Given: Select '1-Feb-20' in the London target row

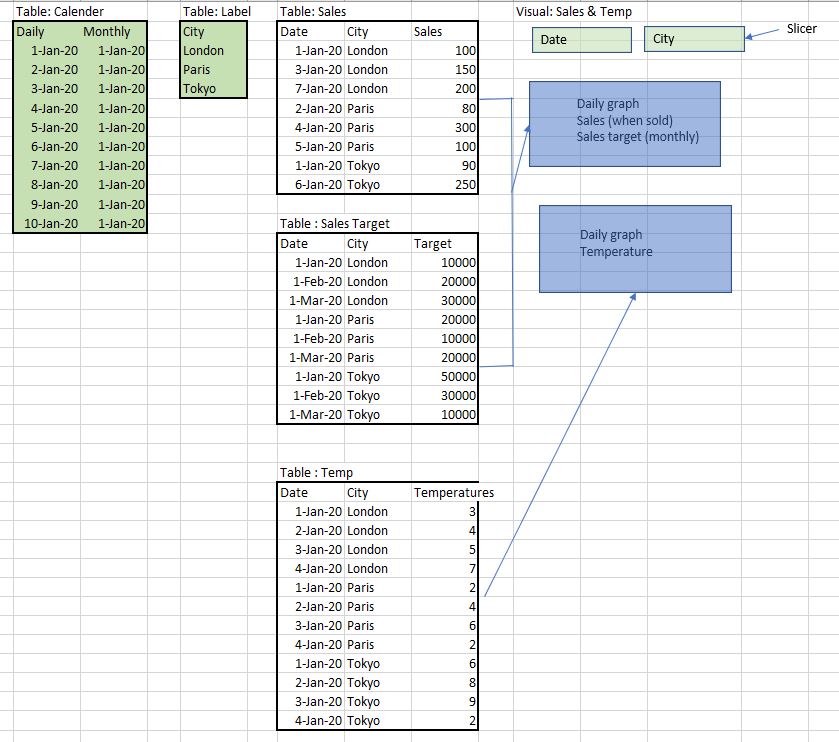Looking at the screenshot, I should pyautogui.click(x=317, y=281).
